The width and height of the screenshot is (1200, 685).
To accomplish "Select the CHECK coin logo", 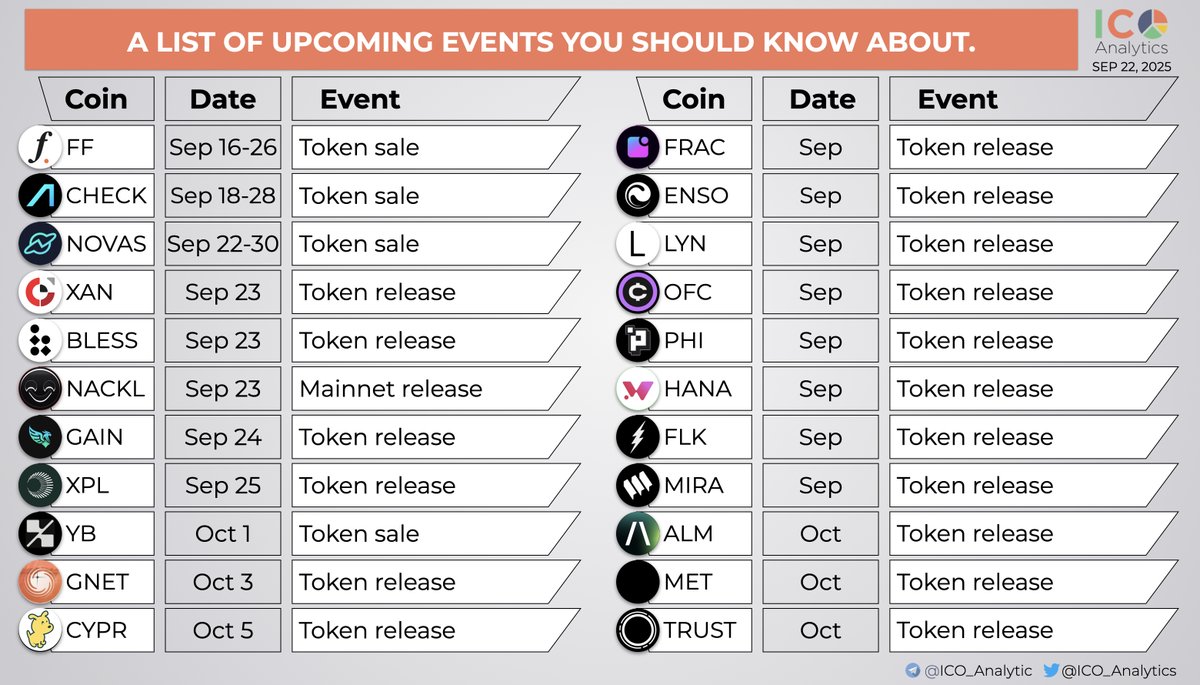I will click(x=41, y=195).
